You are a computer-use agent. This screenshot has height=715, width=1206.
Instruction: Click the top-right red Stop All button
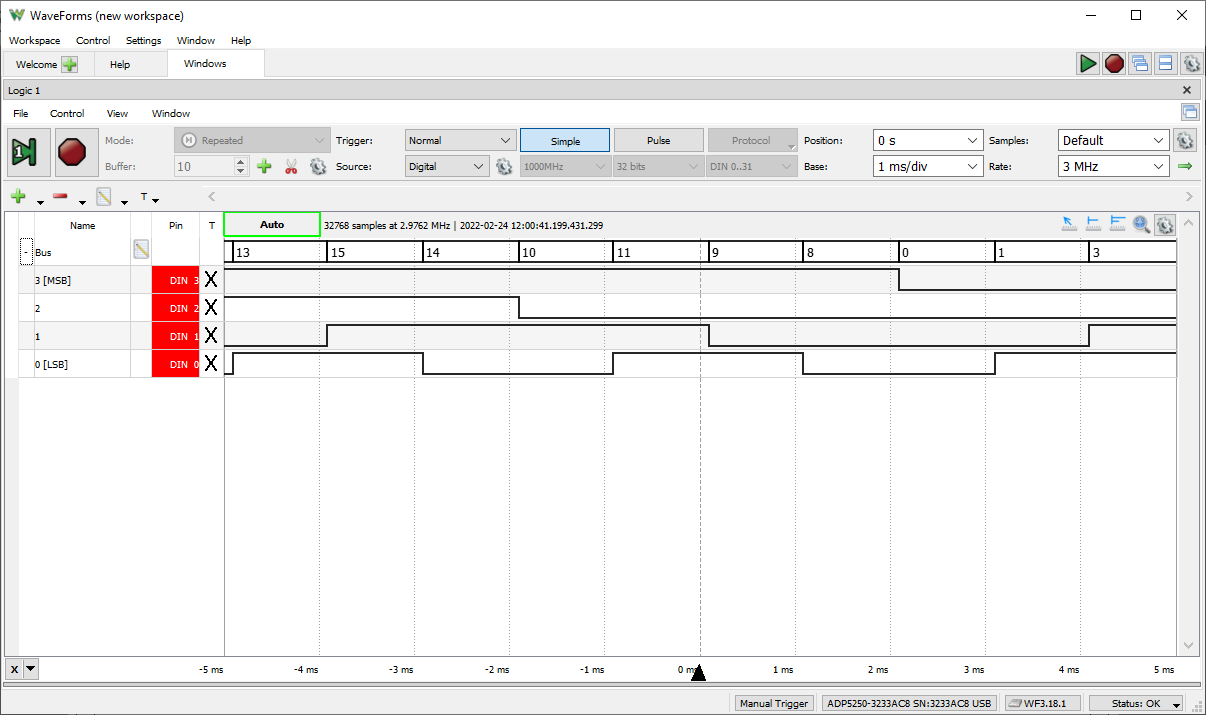(x=1114, y=64)
